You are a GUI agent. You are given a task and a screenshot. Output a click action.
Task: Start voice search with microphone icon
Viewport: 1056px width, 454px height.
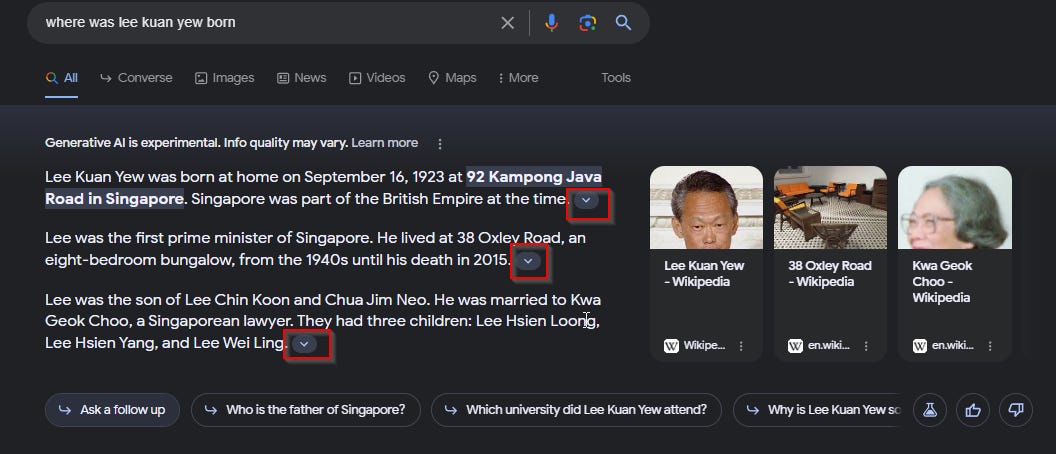552,23
